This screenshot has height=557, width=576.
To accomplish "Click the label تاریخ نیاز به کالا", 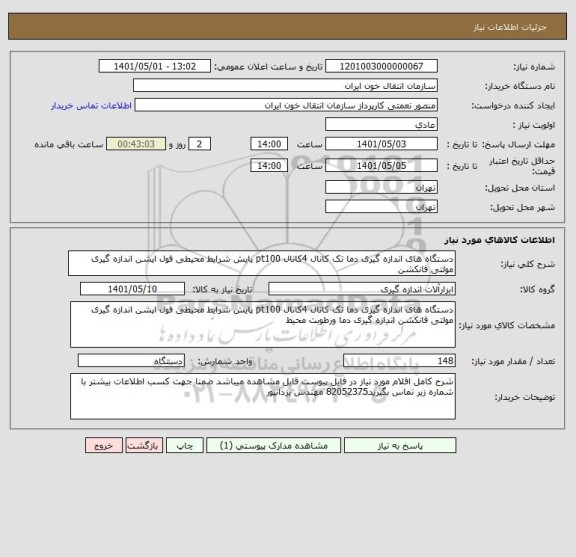I will pos(222,290).
